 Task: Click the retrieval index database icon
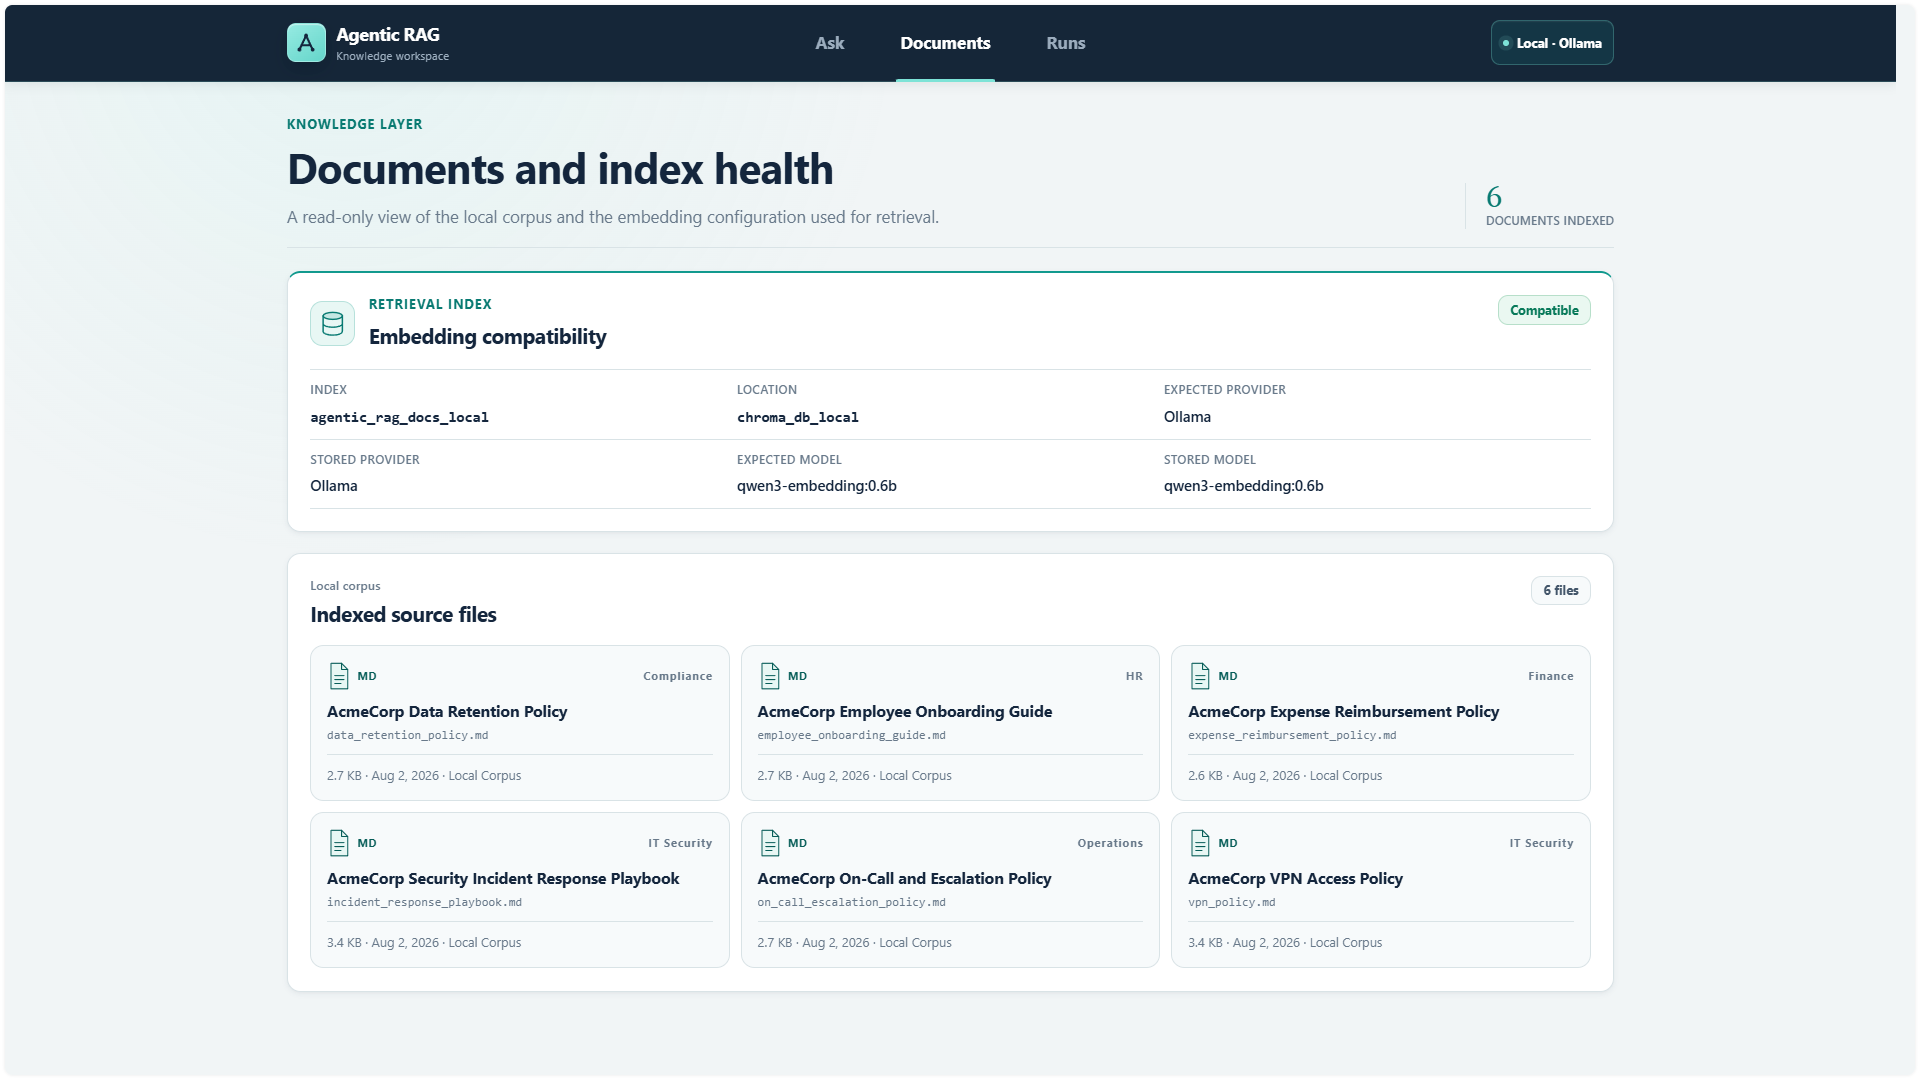tap(332, 323)
